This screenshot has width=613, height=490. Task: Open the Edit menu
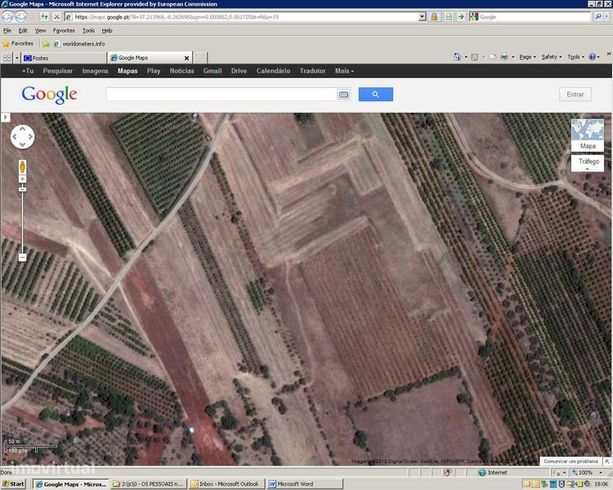23,31
